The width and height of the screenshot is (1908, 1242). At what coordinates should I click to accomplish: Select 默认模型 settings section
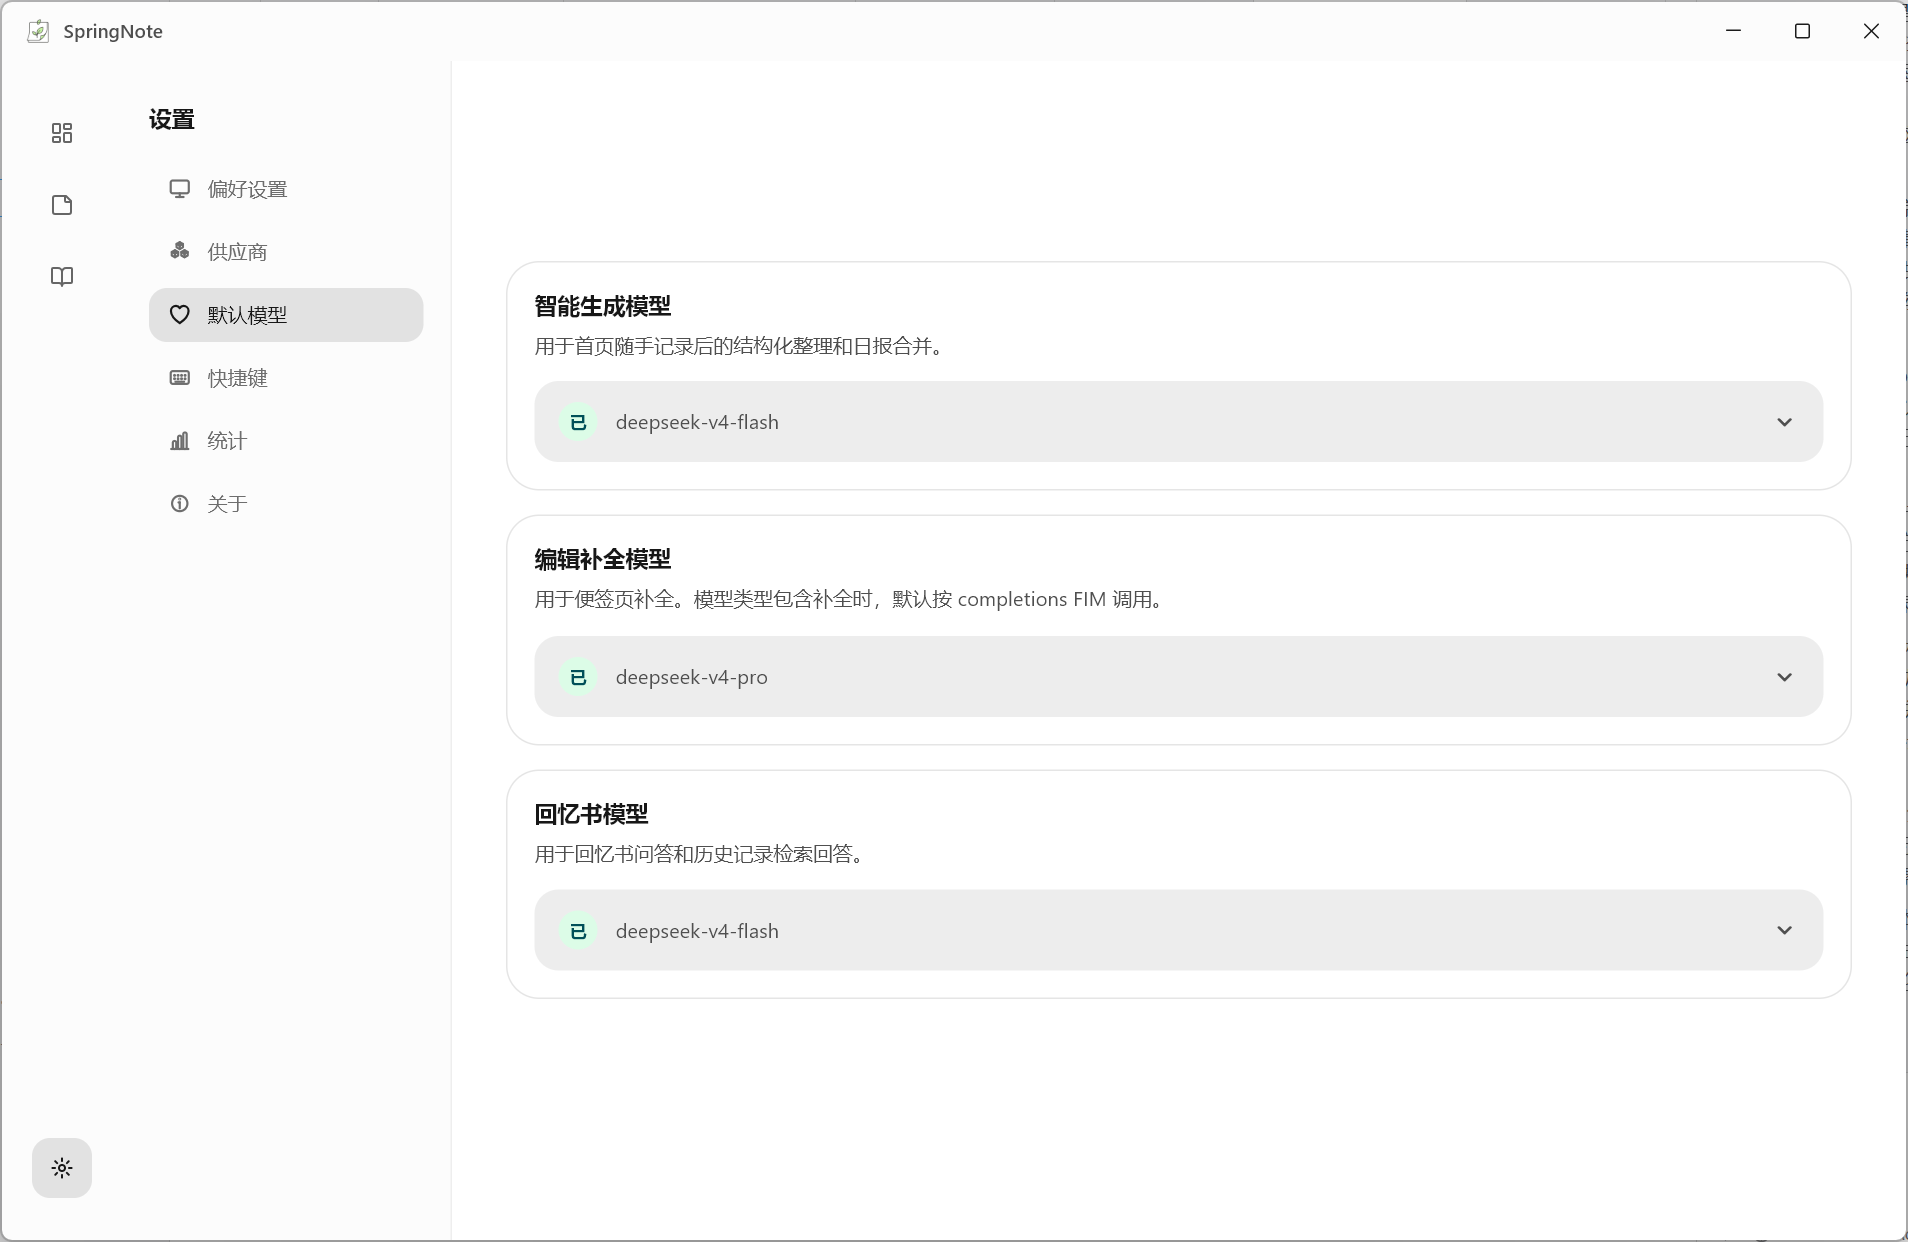click(286, 315)
